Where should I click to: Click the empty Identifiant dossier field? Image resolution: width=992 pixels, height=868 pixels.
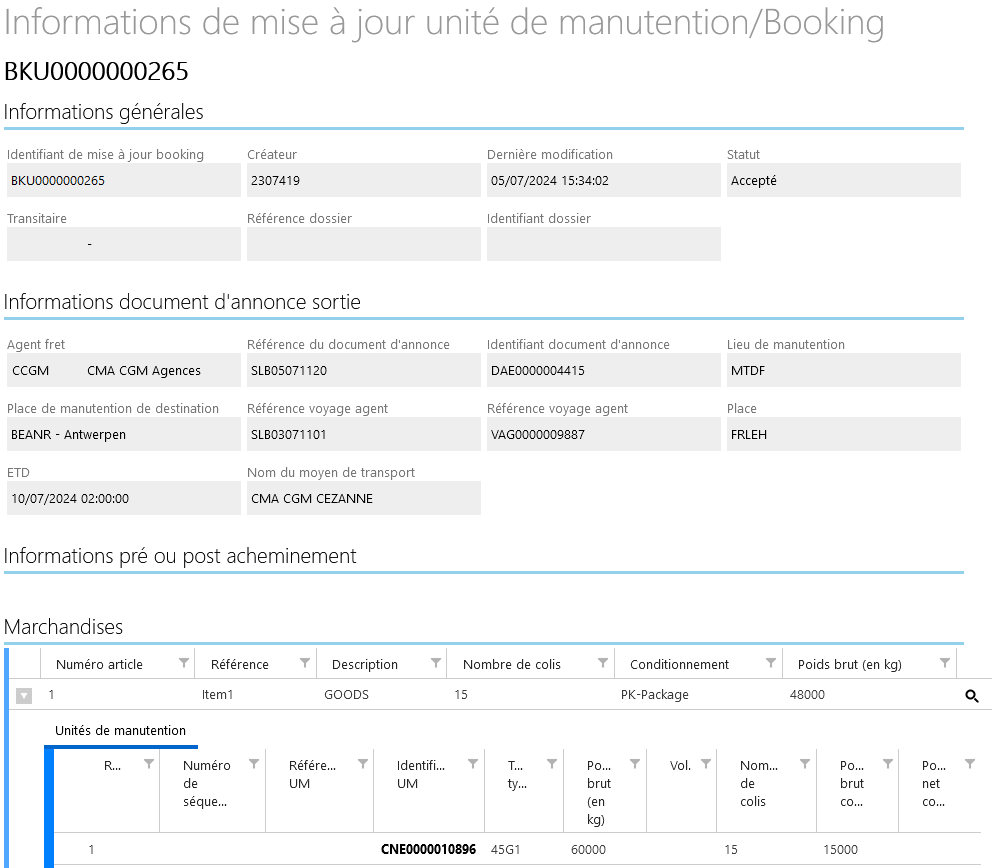[604, 244]
